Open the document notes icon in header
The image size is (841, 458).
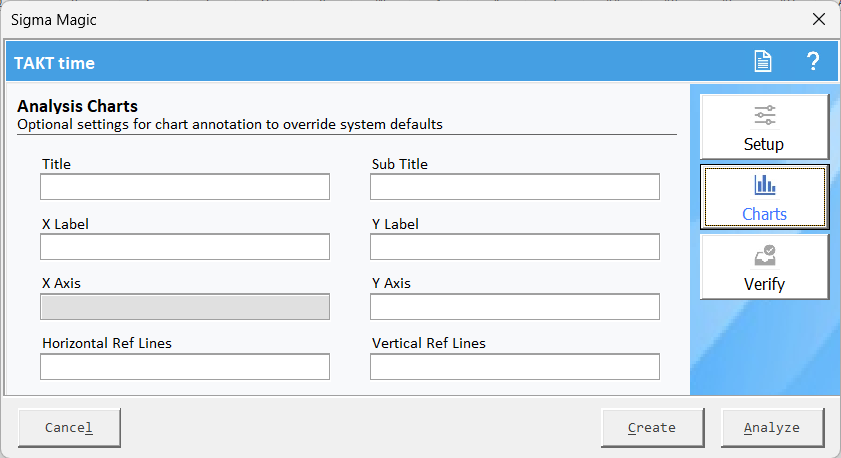pos(763,61)
